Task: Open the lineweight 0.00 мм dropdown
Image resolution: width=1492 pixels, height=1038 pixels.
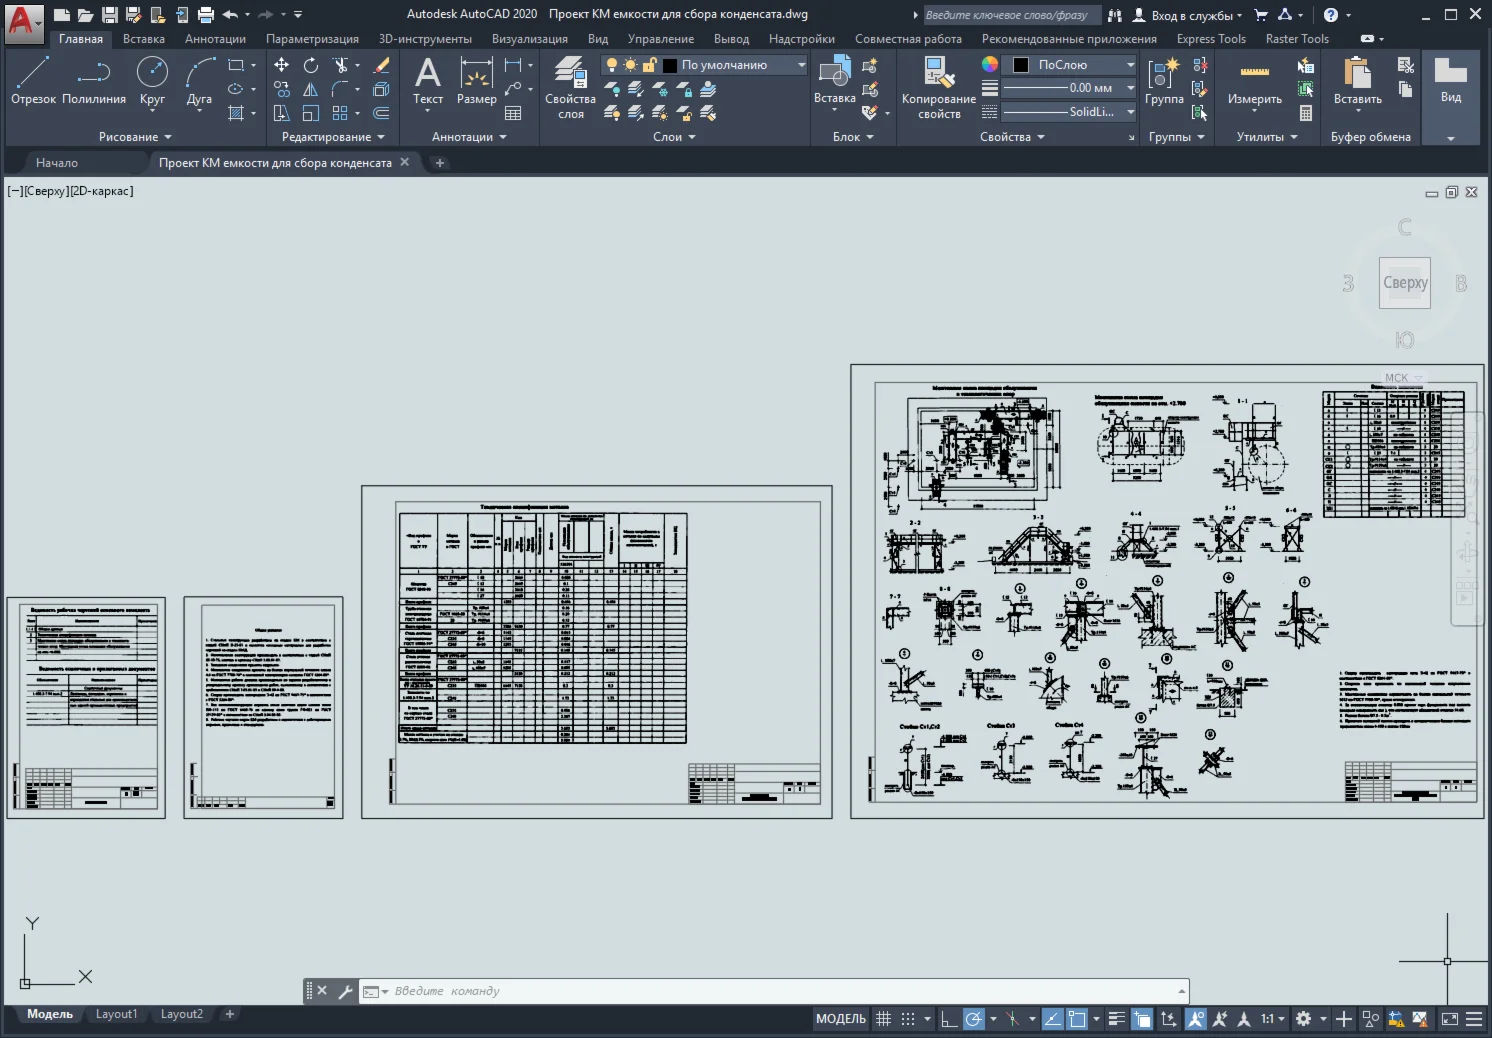Action: pyautogui.click(x=1070, y=88)
